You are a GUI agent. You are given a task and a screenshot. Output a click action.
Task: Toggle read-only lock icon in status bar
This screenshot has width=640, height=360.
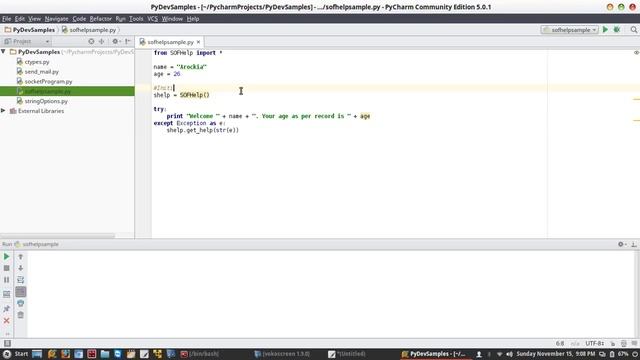click(x=613, y=344)
